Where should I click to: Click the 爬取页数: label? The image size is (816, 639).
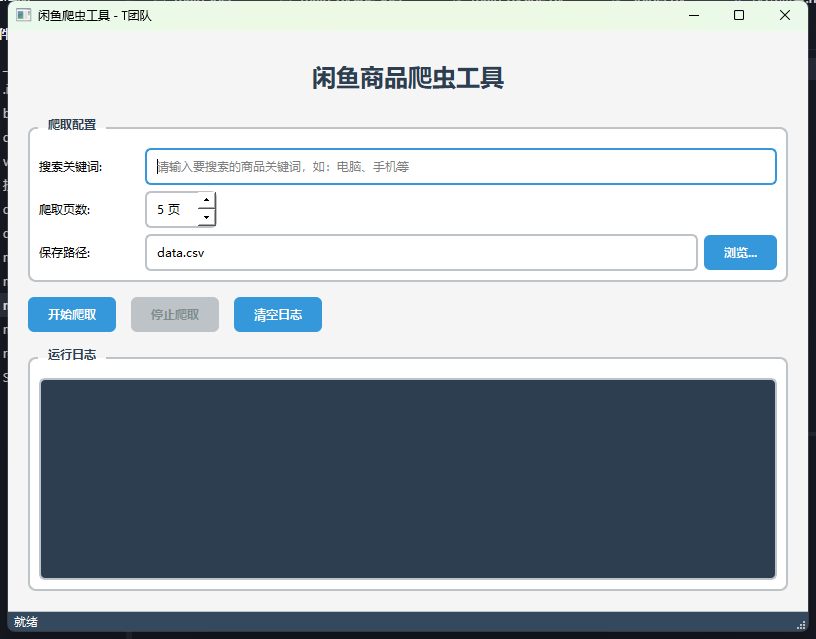[65, 210]
